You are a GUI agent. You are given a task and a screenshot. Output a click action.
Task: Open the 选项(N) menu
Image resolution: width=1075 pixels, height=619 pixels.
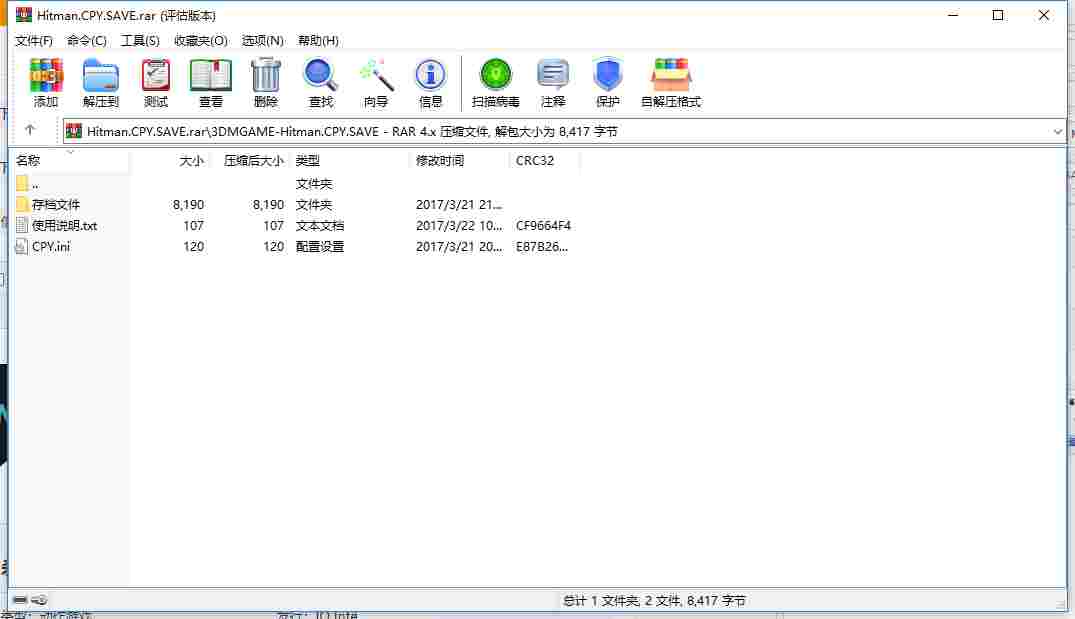tap(263, 40)
